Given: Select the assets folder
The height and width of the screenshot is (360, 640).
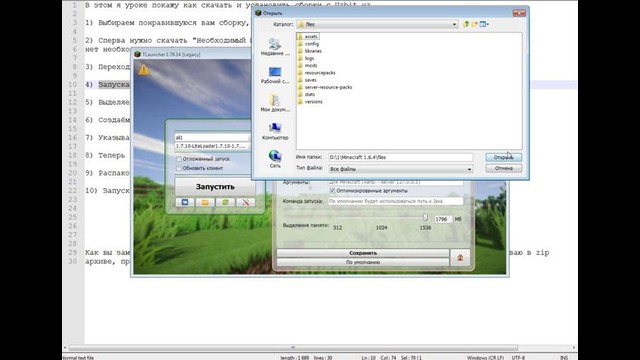Looking at the screenshot, I should 308,36.
